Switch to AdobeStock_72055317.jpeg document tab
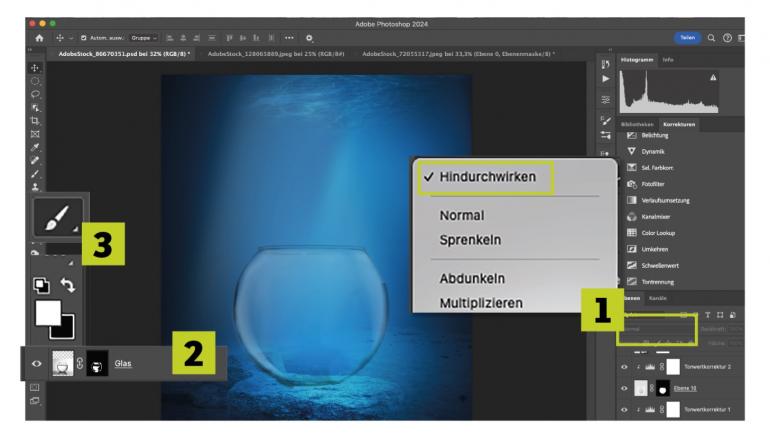770x438 pixels. (x=458, y=54)
